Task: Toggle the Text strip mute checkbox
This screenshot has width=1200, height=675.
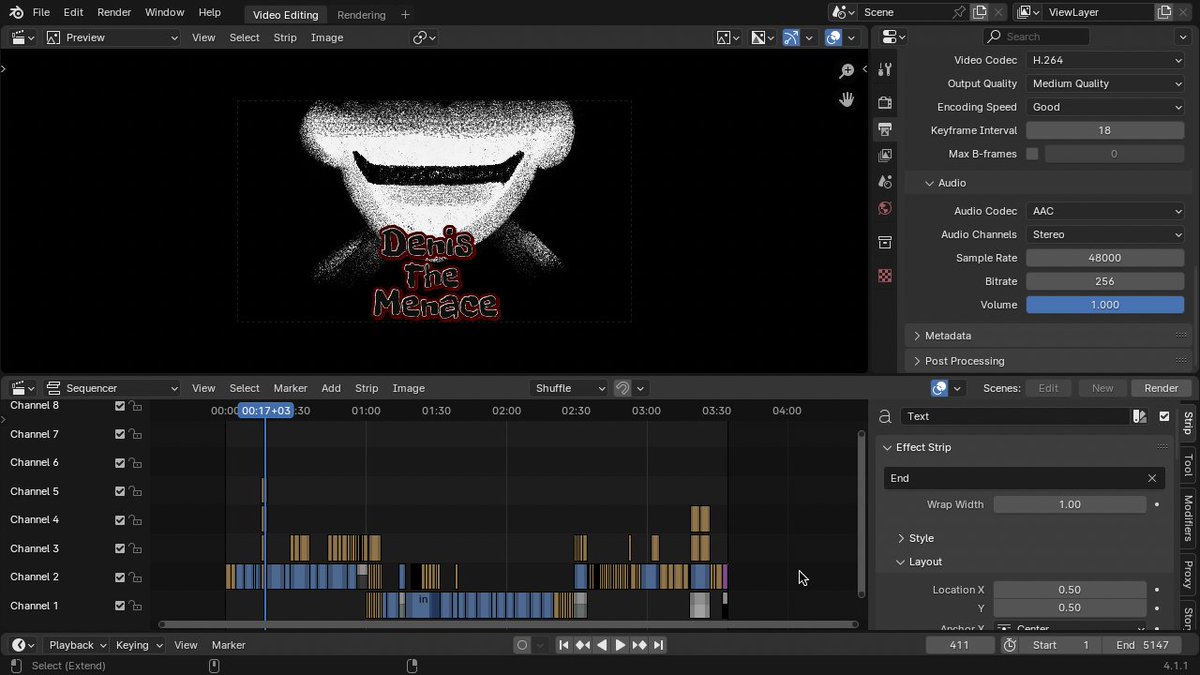Action: coord(1164,416)
